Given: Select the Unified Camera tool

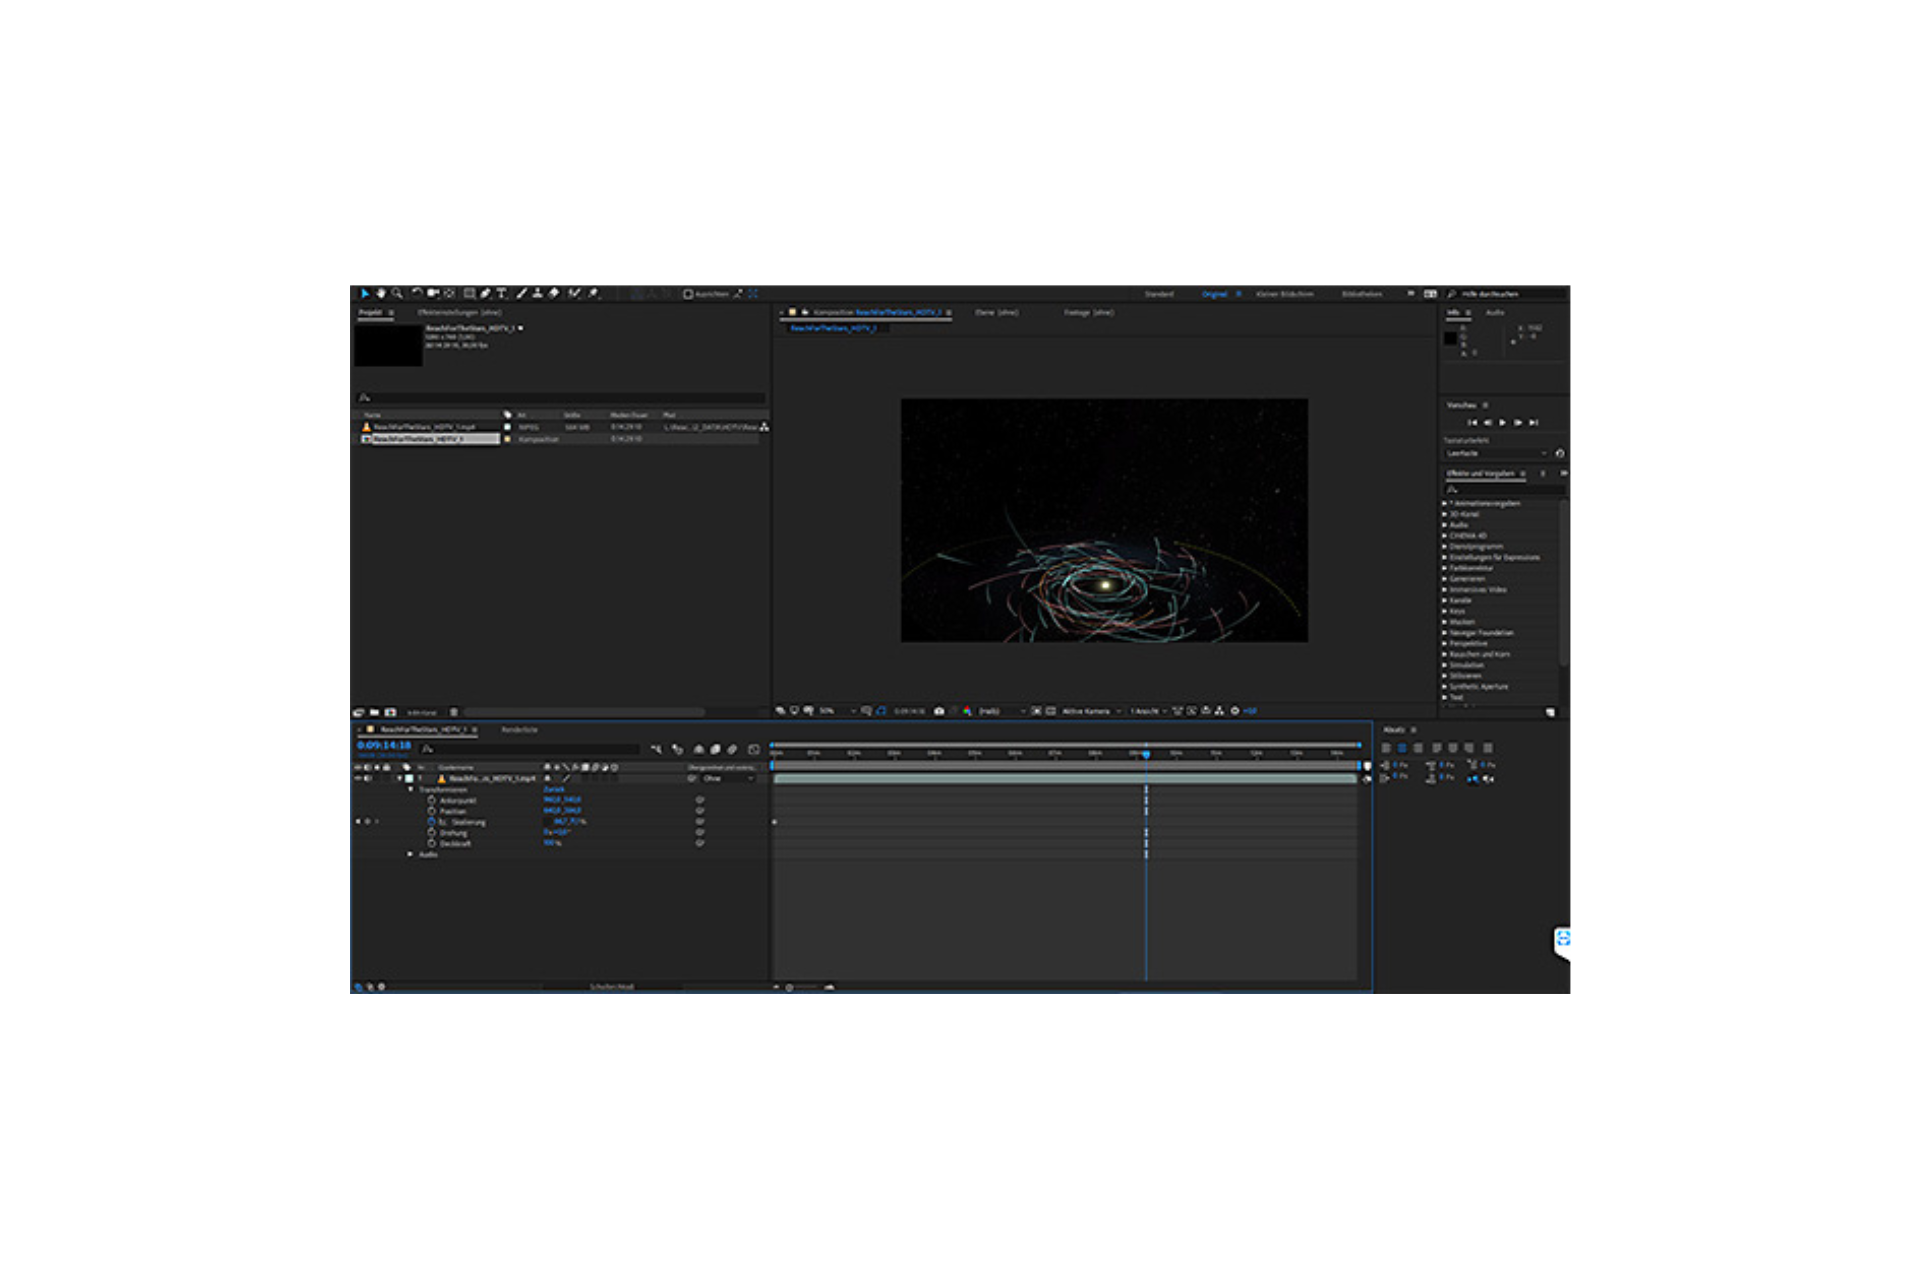Looking at the screenshot, I should pos(433,294).
